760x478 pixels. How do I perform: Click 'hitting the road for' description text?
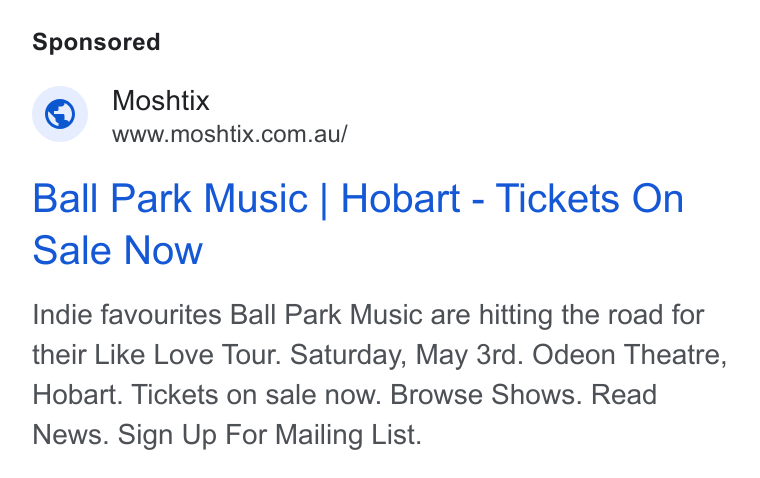coord(591,315)
